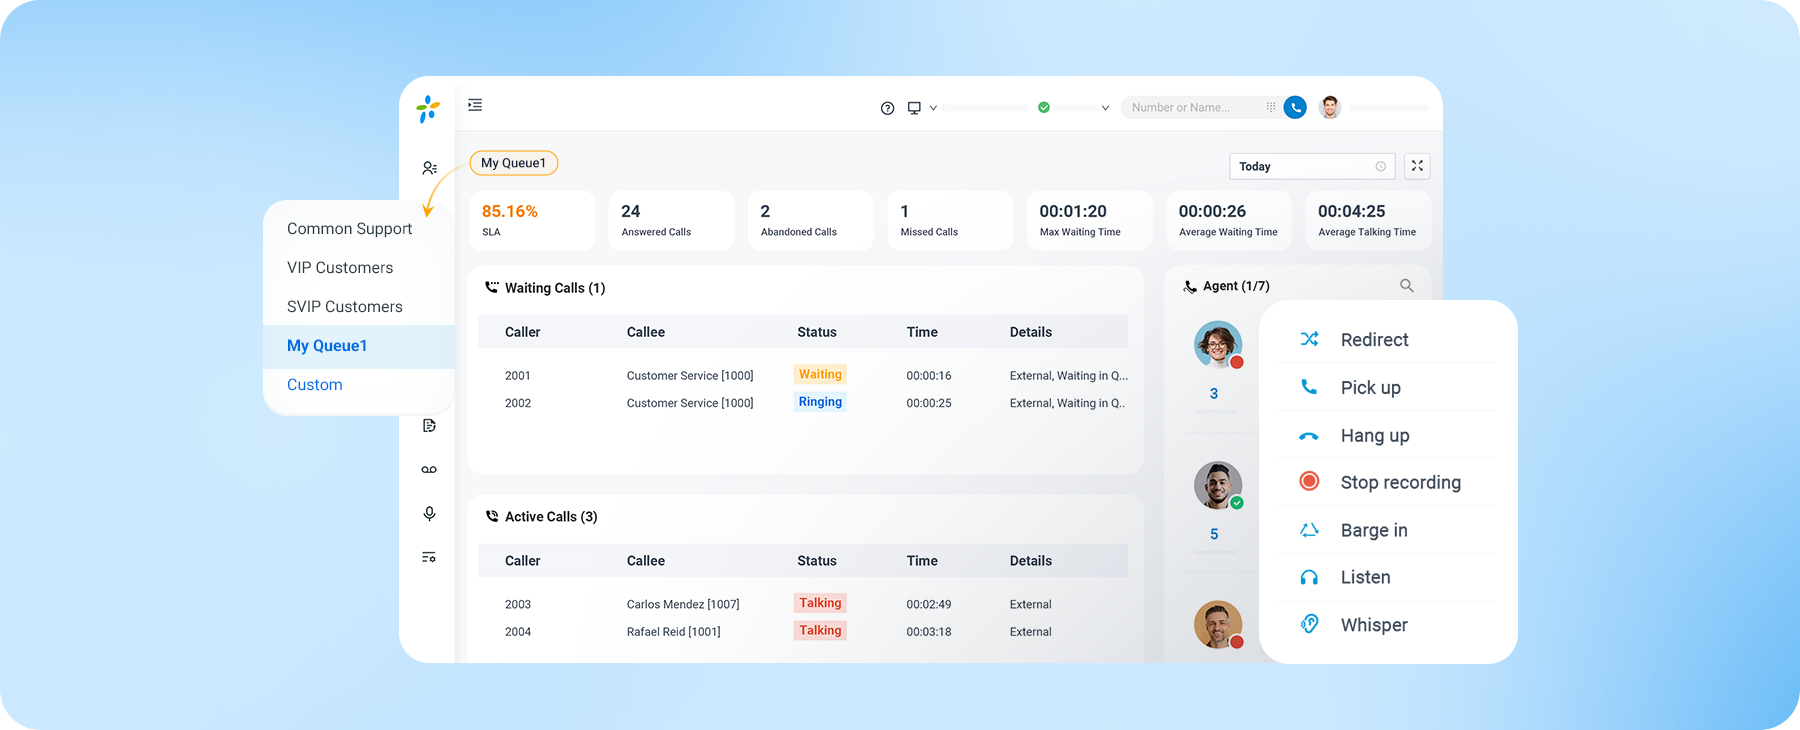This screenshot has height=730, width=1800.
Task: Expand the presence status dropdown
Action: tap(1104, 108)
